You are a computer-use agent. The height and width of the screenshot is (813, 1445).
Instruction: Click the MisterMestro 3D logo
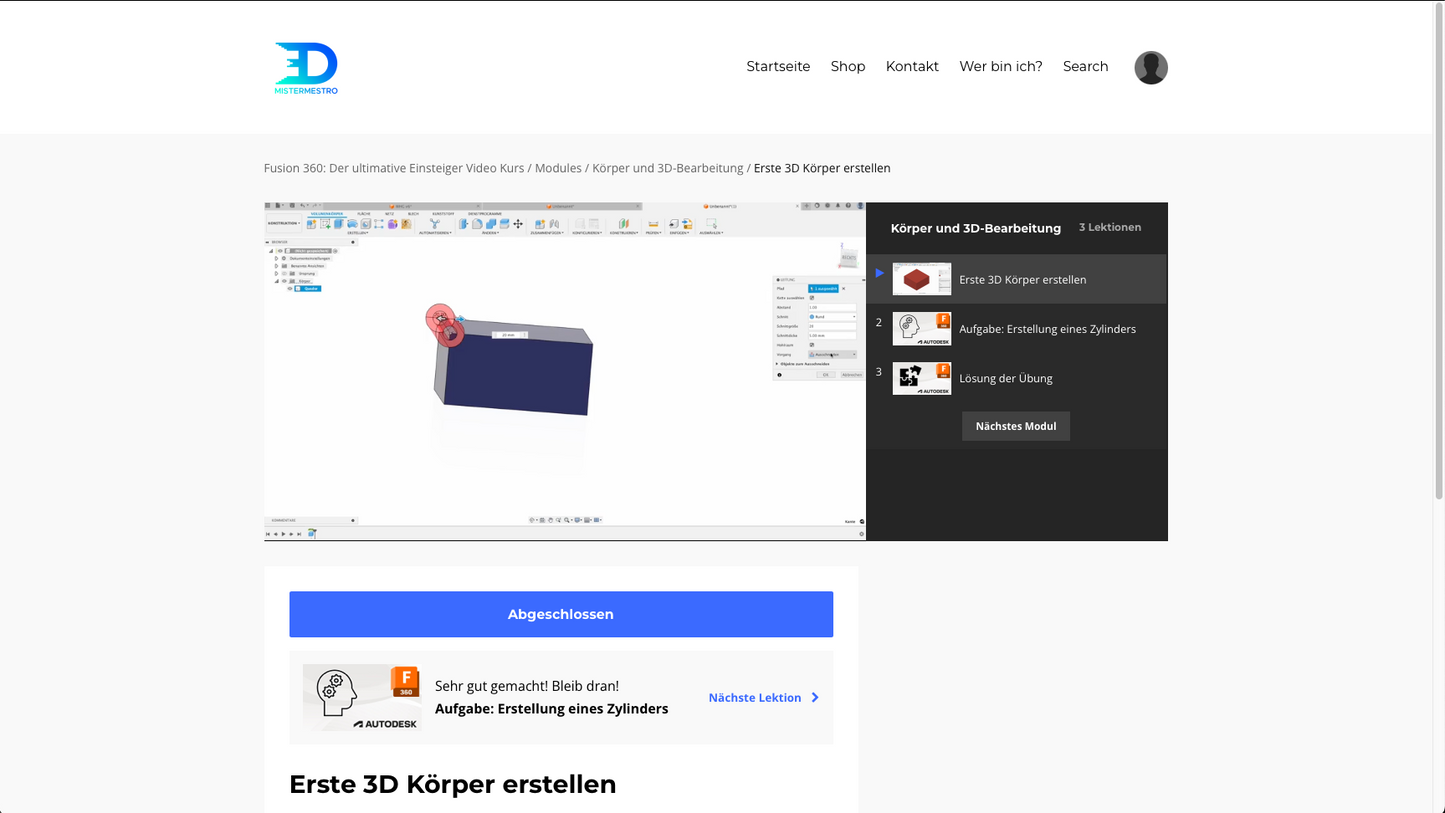pyautogui.click(x=306, y=68)
